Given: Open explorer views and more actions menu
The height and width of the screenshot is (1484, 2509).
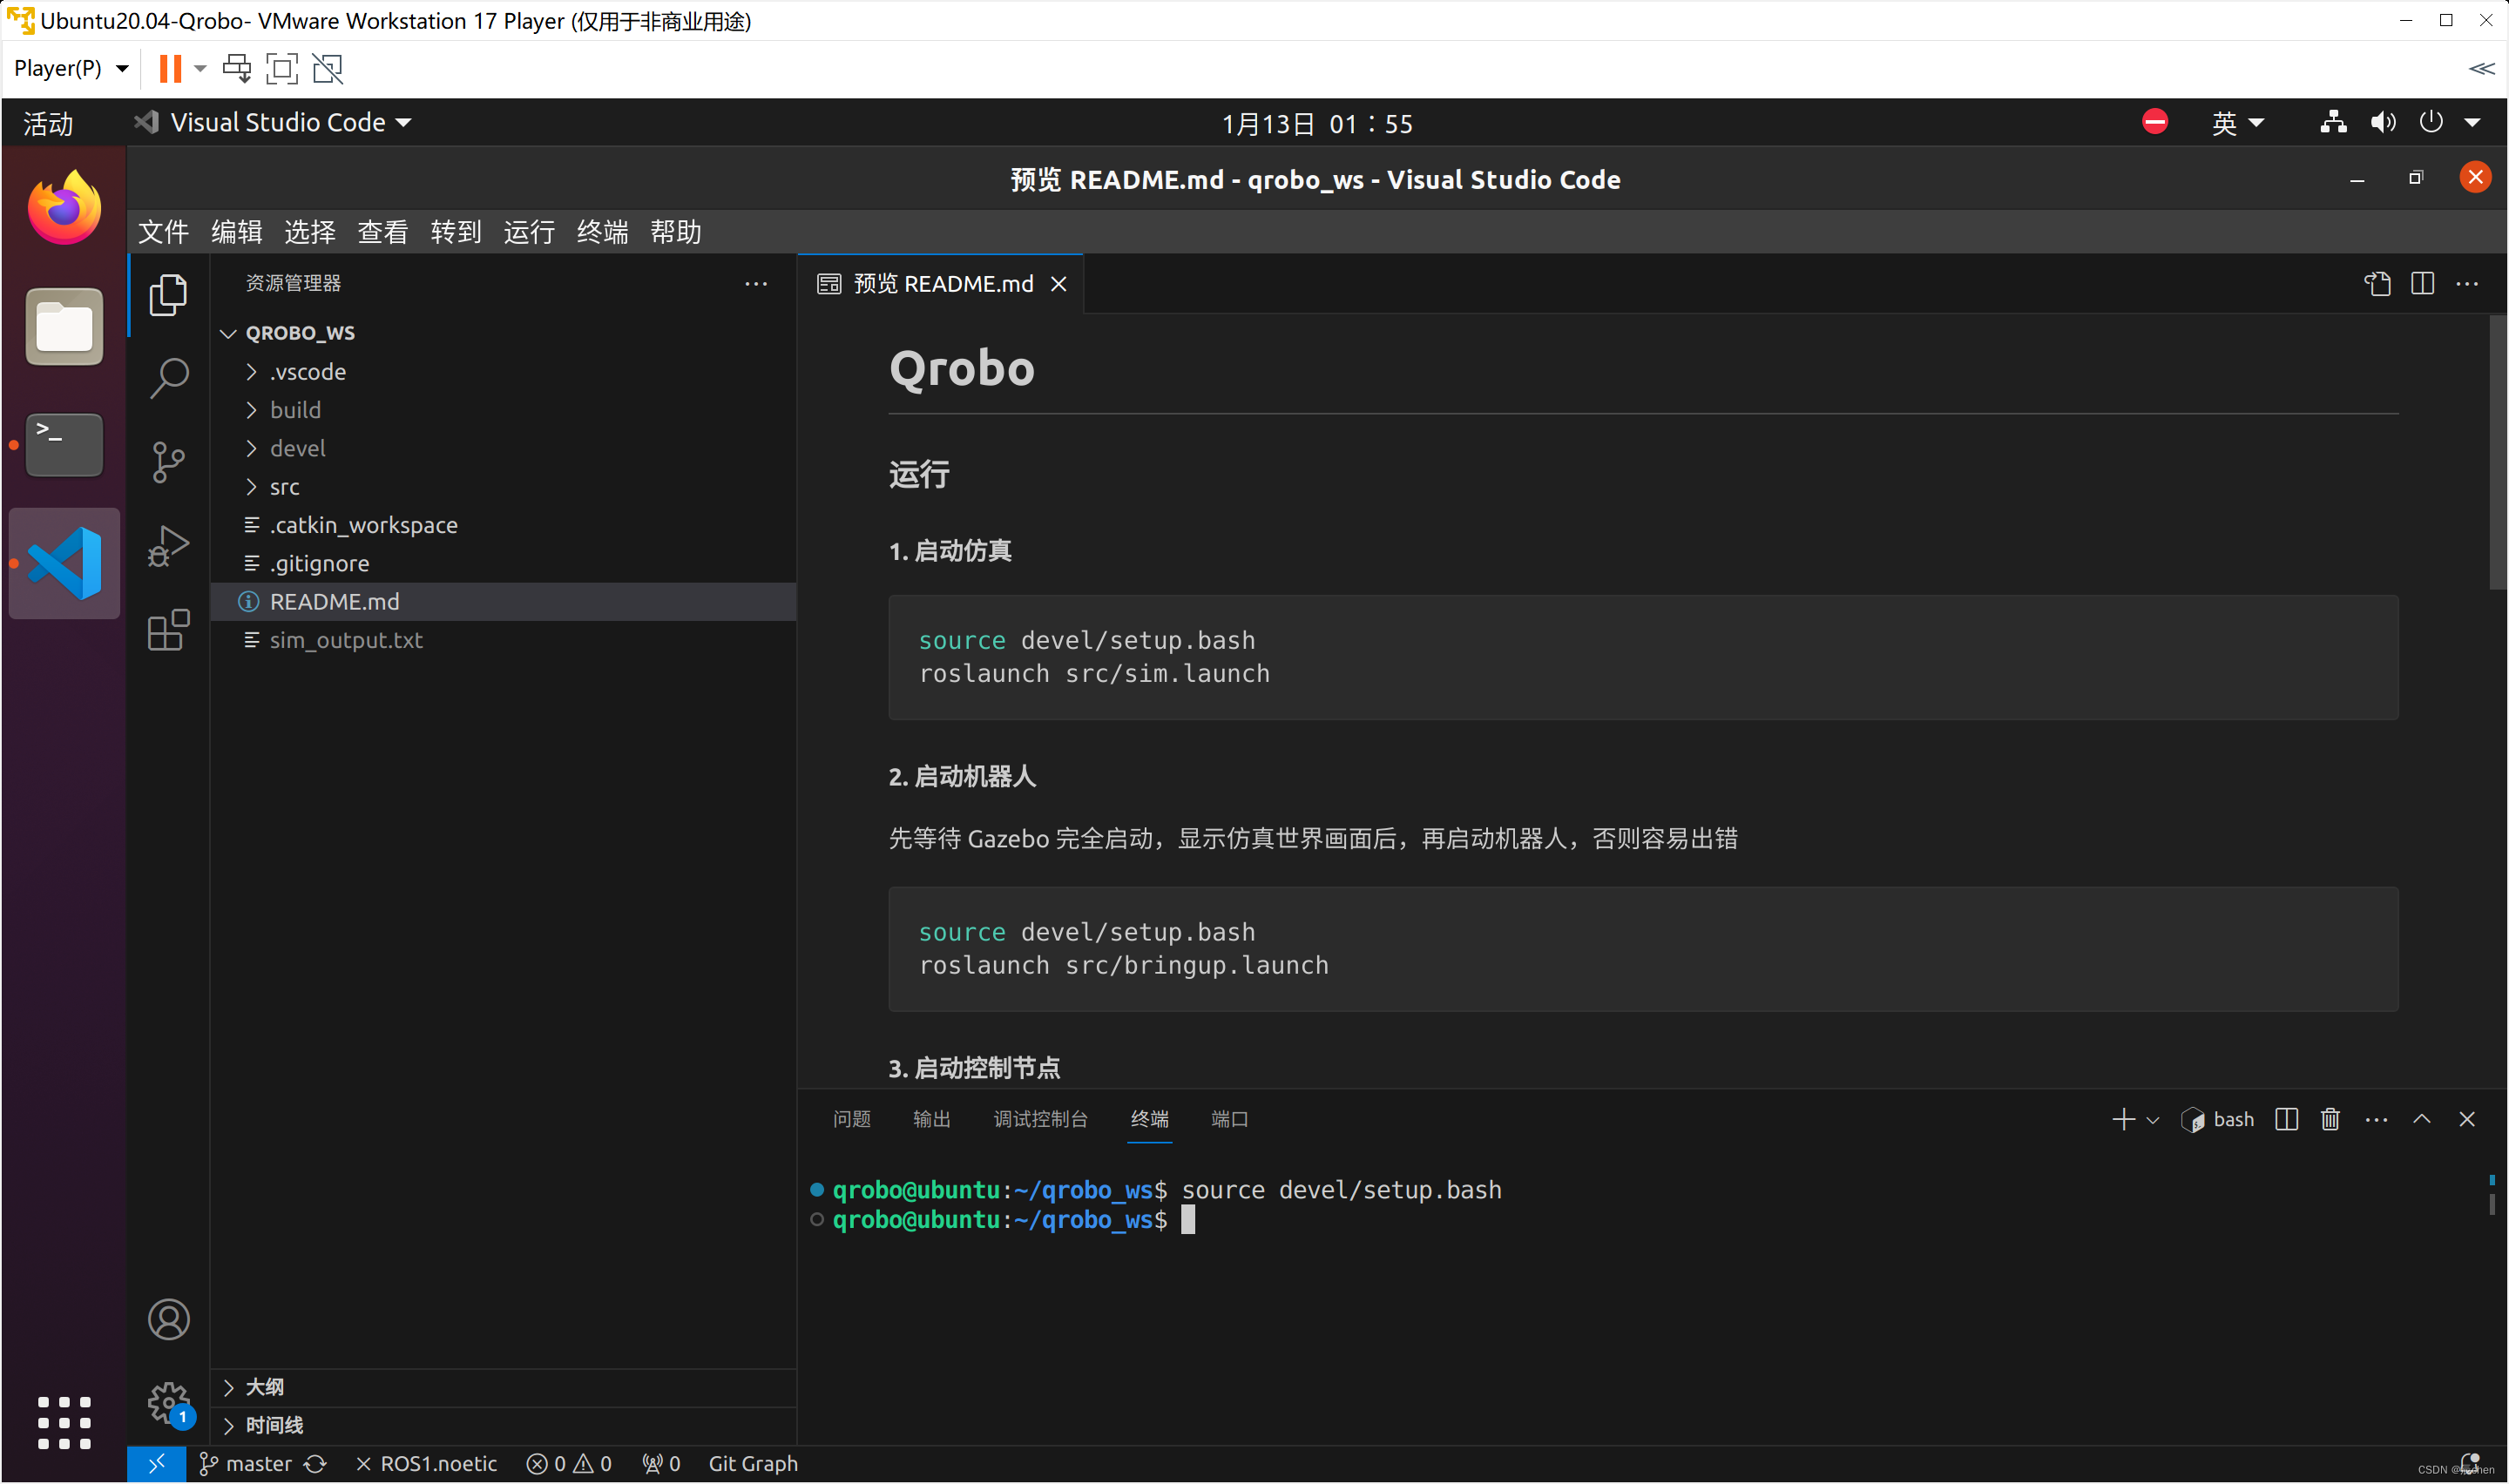Looking at the screenshot, I should coord(756,284).
